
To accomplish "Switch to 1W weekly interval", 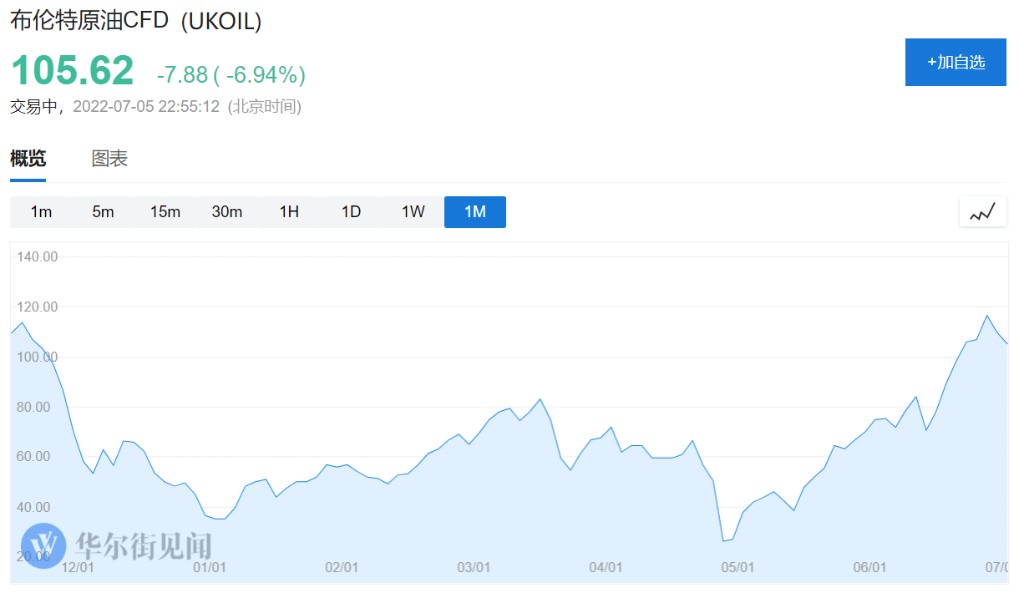I will click(x=413, y=212).
